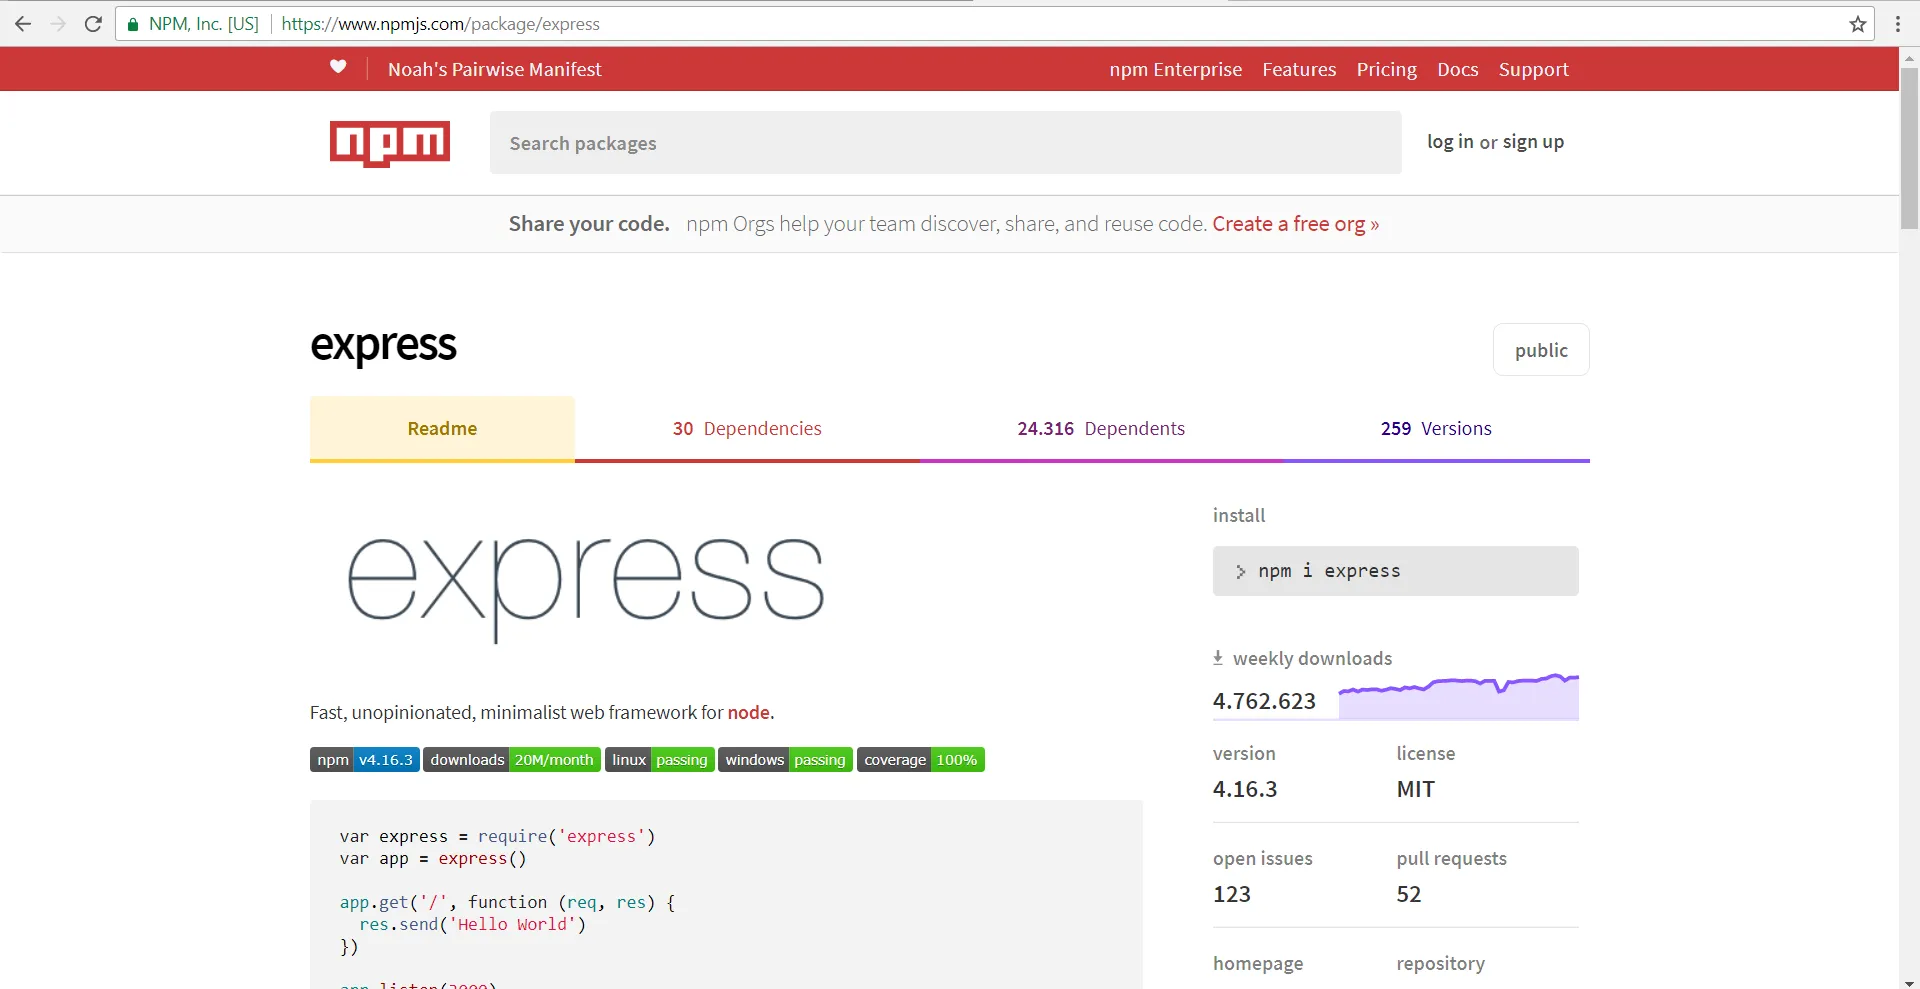The height and width of the screenshot is (989, 1920).
Task: Click the license value MIT
Action: (1416, 789)
